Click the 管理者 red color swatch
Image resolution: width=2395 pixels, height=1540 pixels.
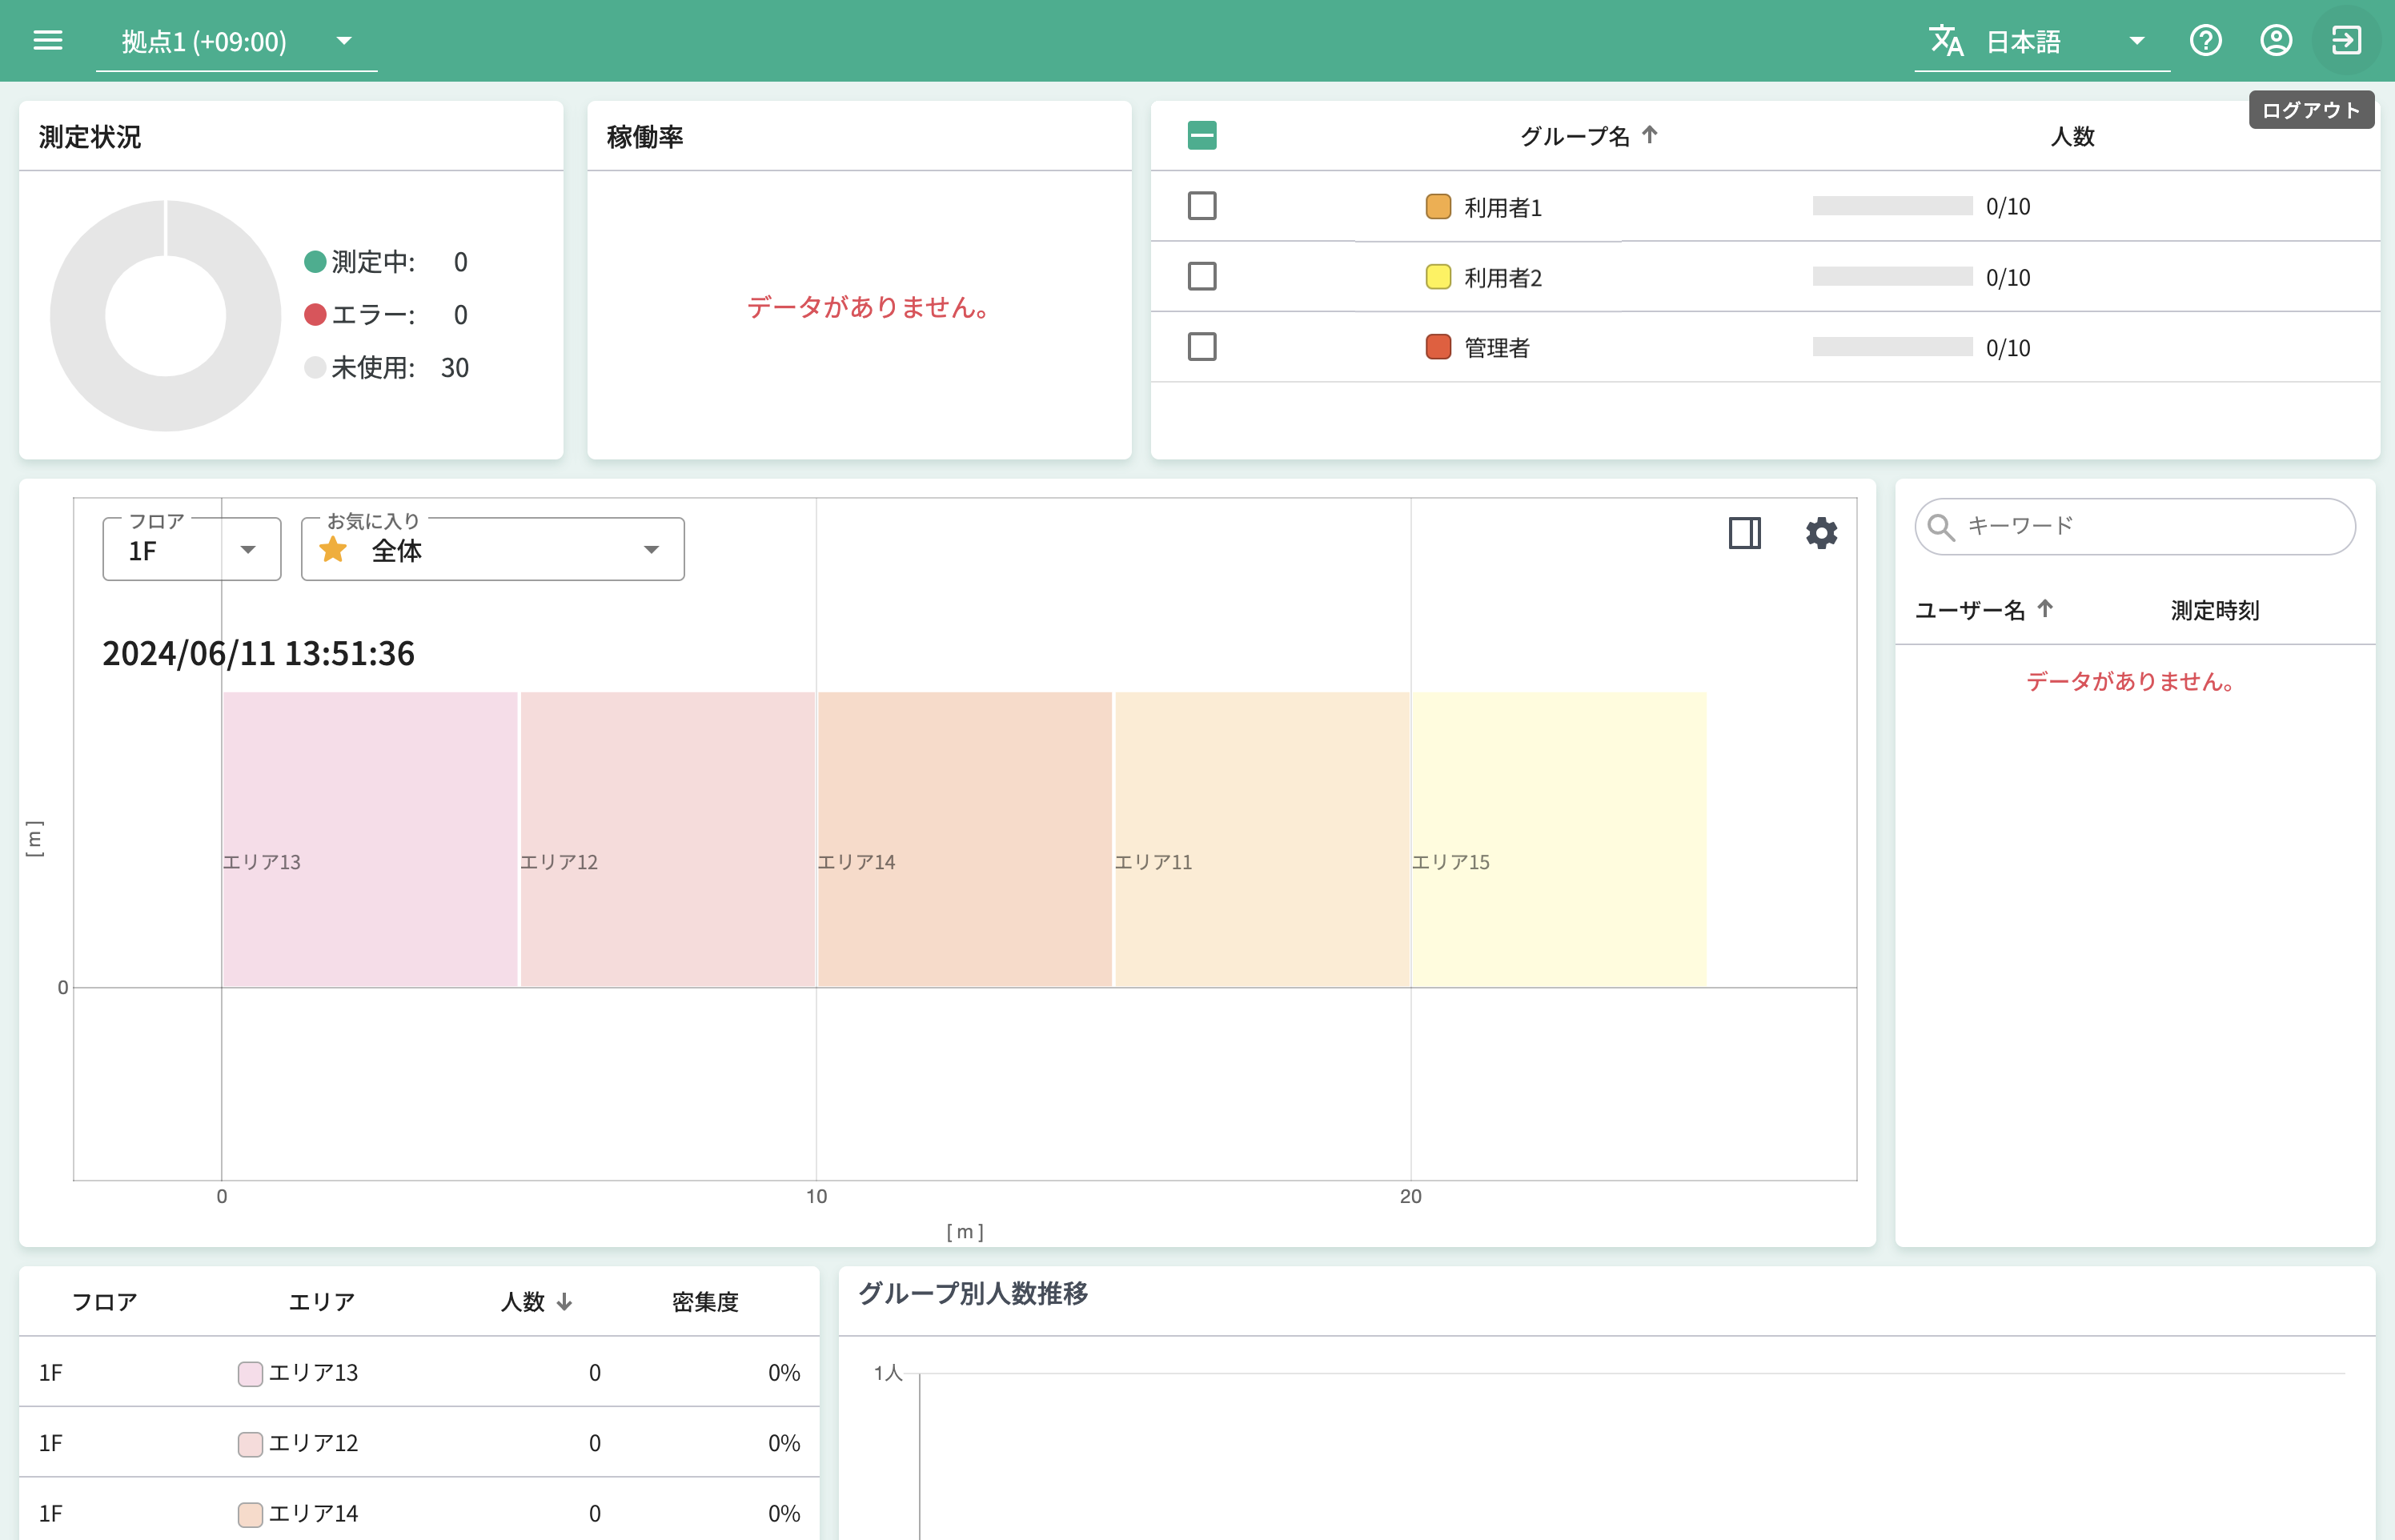point(1437,347)
